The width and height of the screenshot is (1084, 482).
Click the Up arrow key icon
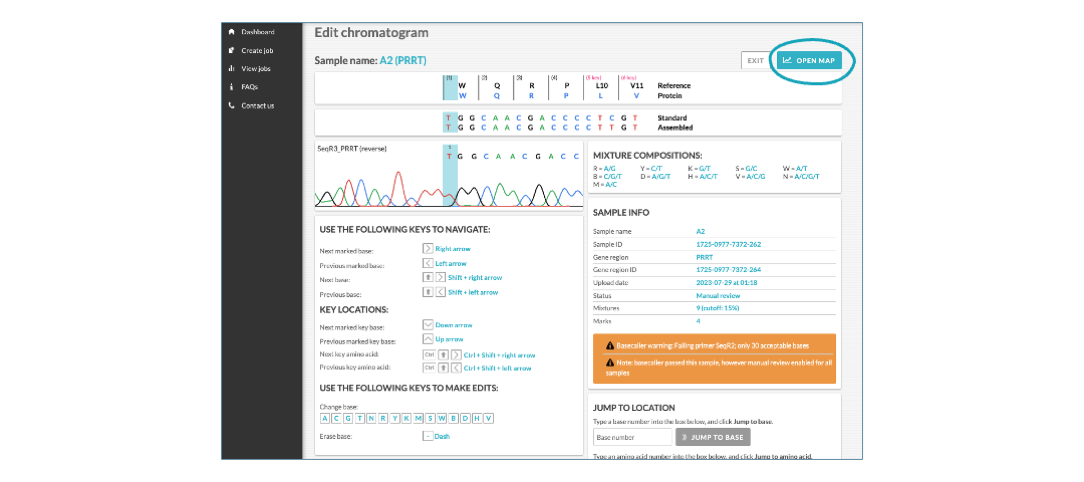[x=428, y=340]
